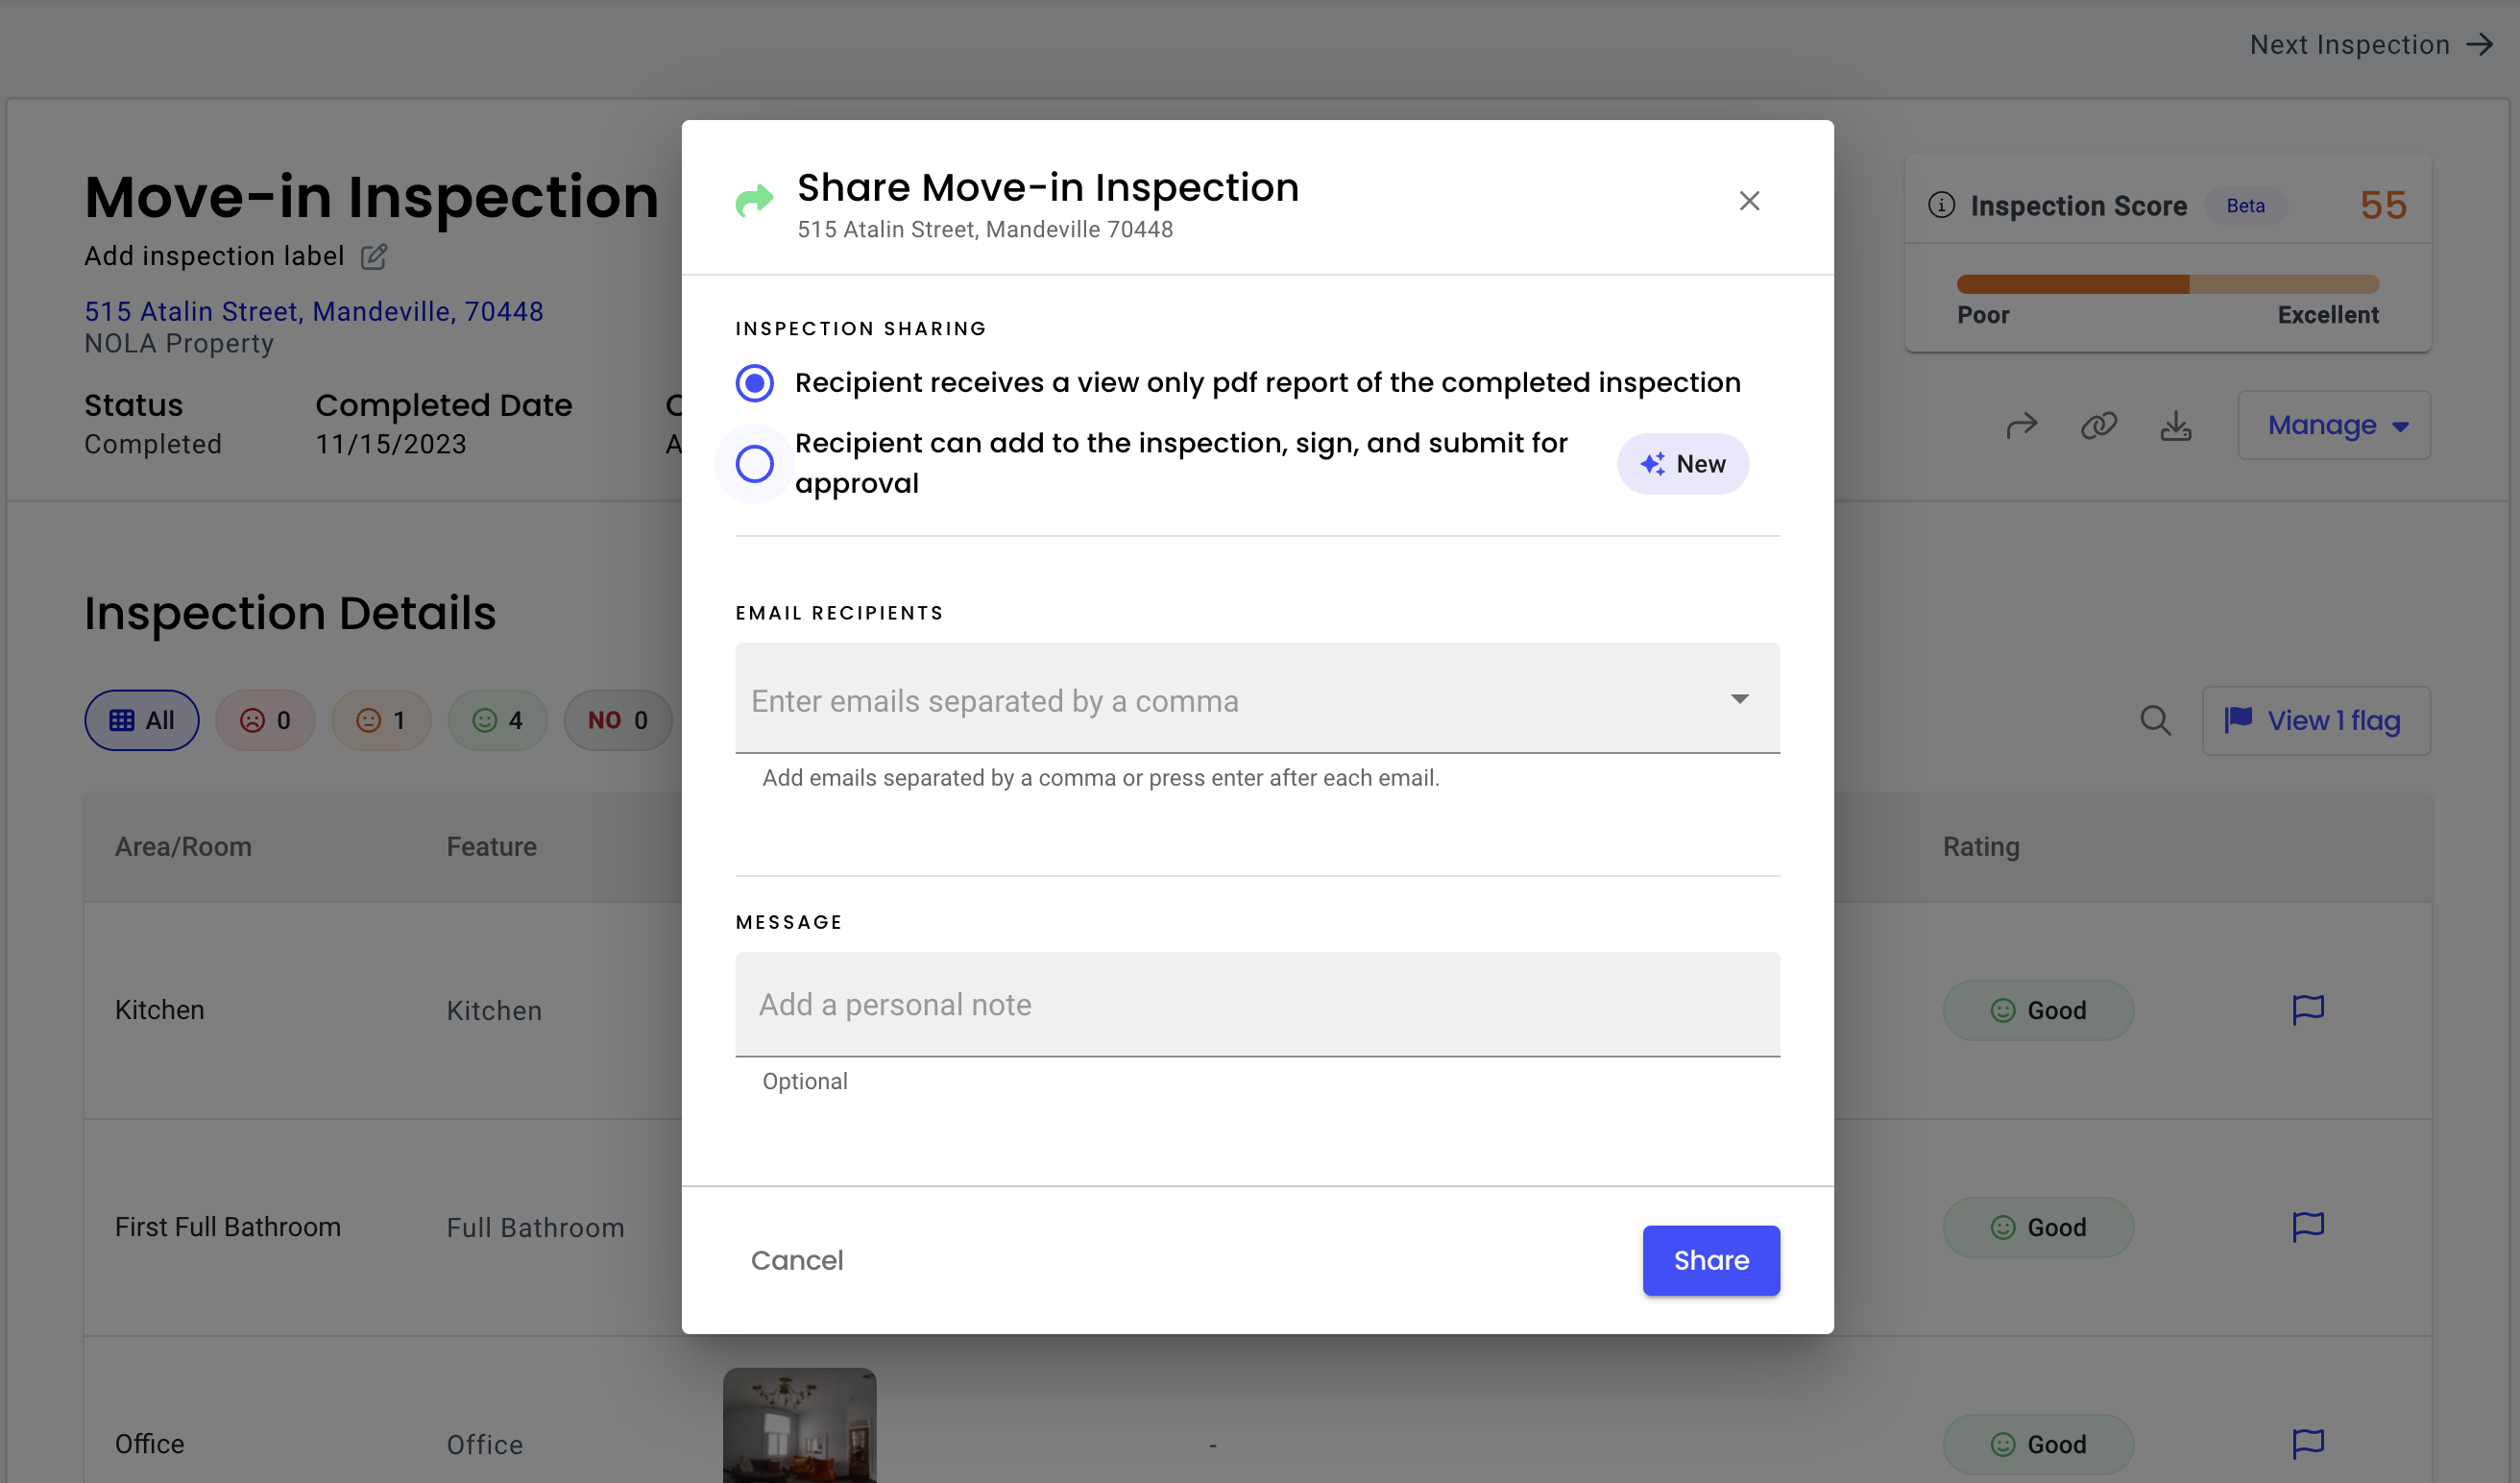Open the Manage dropdown

[x=2333, y=425]
